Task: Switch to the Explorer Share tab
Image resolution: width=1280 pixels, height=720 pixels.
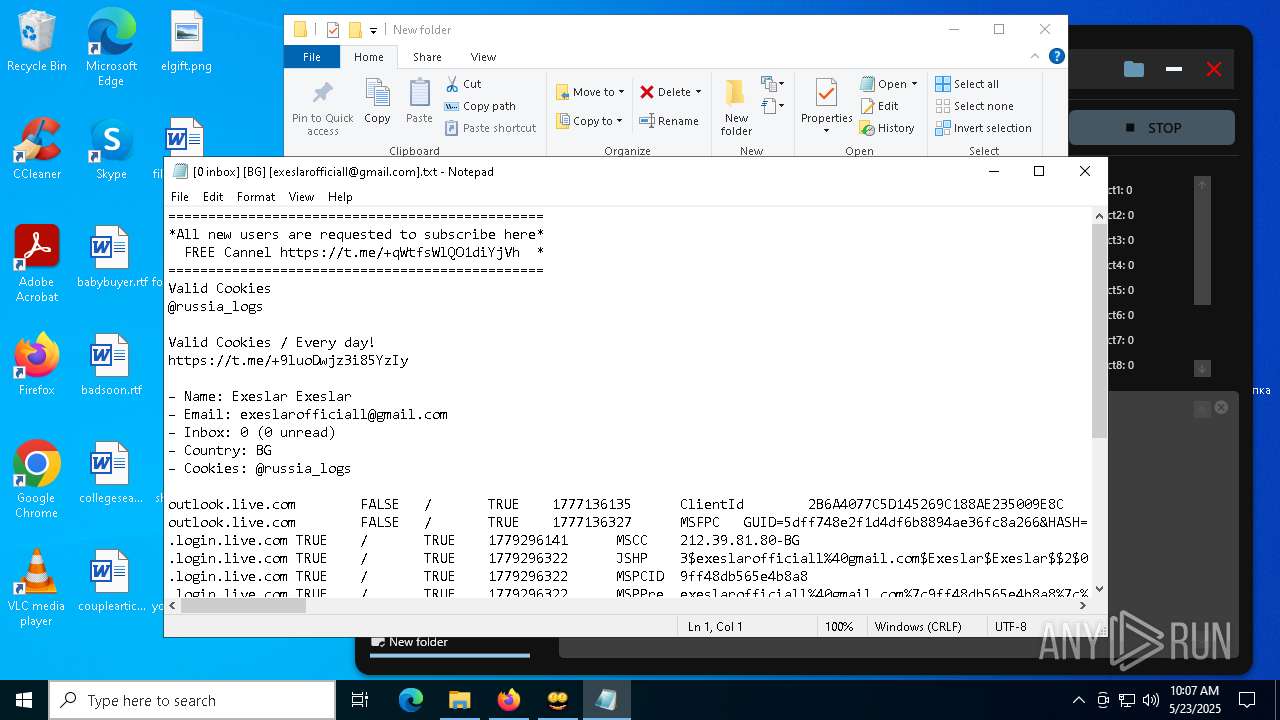Action: [x=427, y=57]
